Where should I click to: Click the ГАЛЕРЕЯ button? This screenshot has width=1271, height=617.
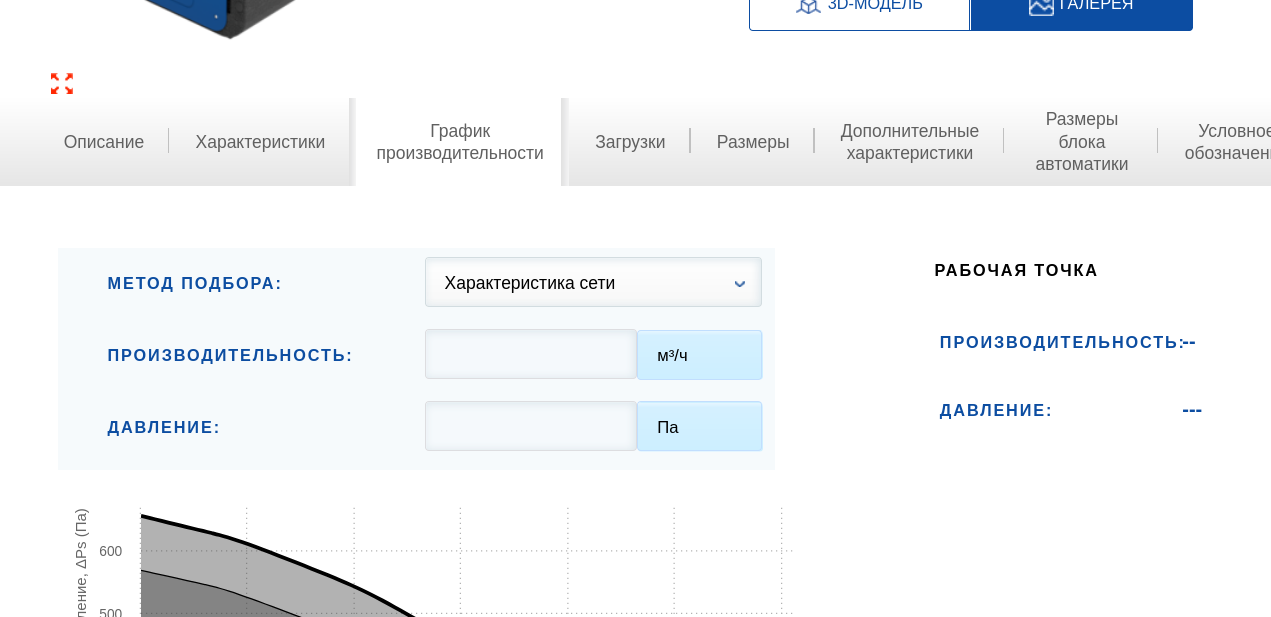coord(1082,10)
